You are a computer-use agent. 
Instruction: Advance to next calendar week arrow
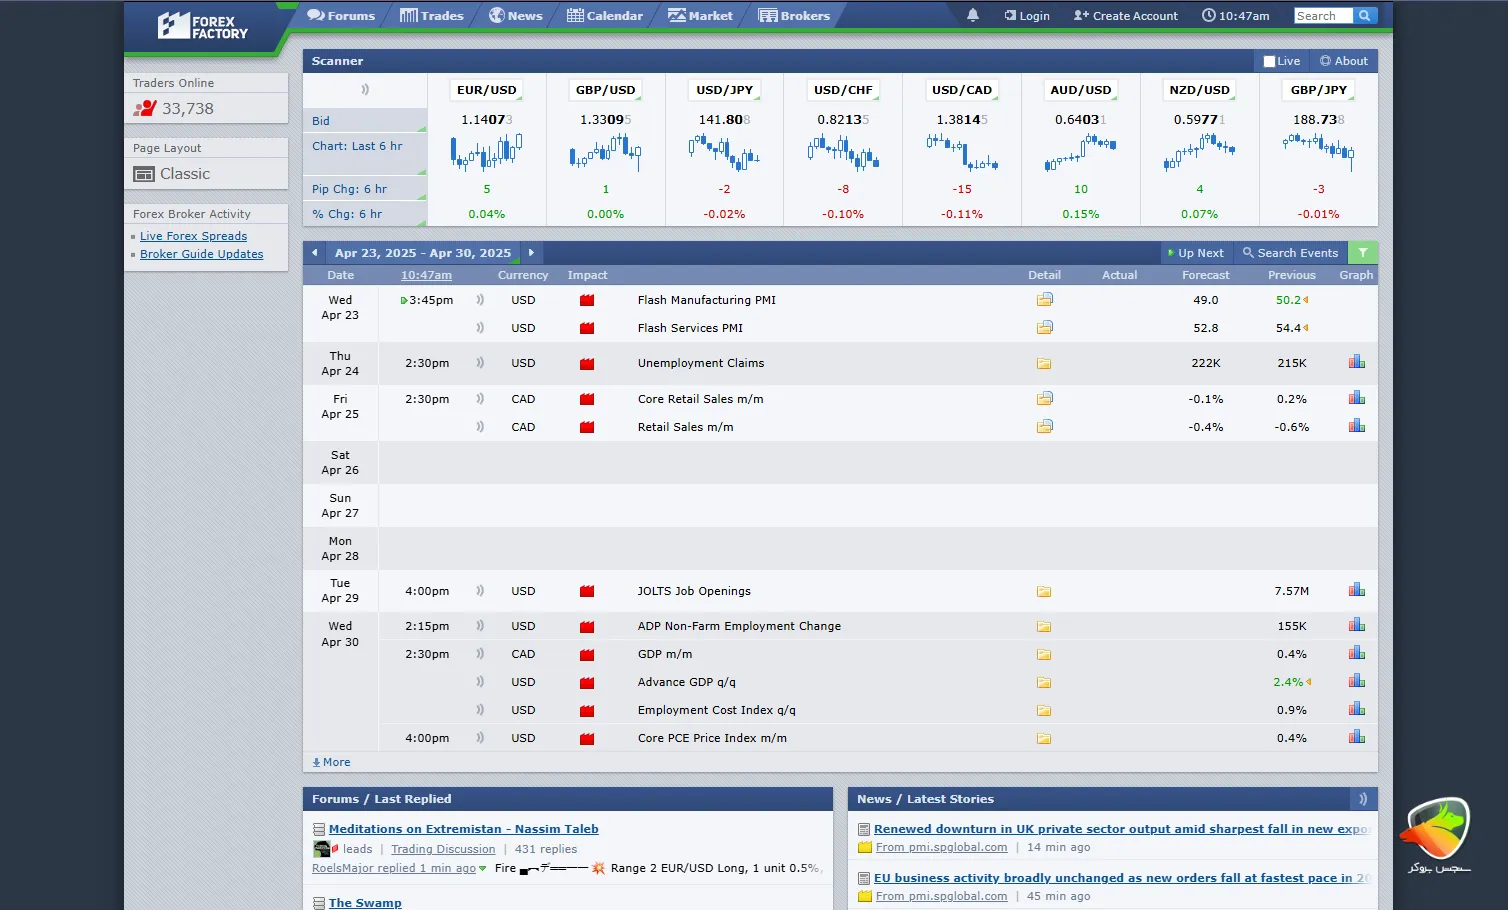(531, 253)
